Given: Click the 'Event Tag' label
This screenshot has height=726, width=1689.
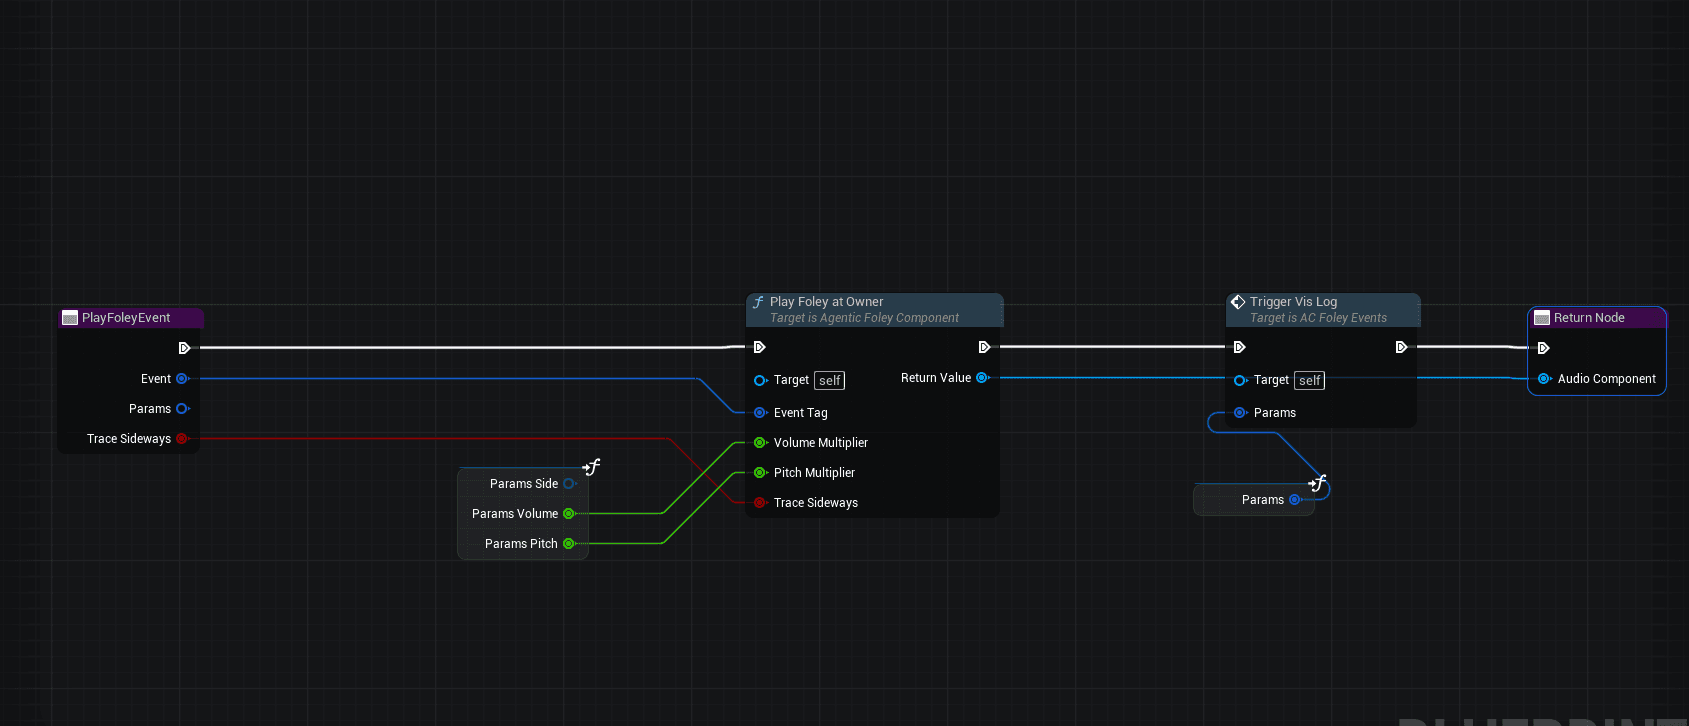Looking at the screenshot, I should (801, 413).
